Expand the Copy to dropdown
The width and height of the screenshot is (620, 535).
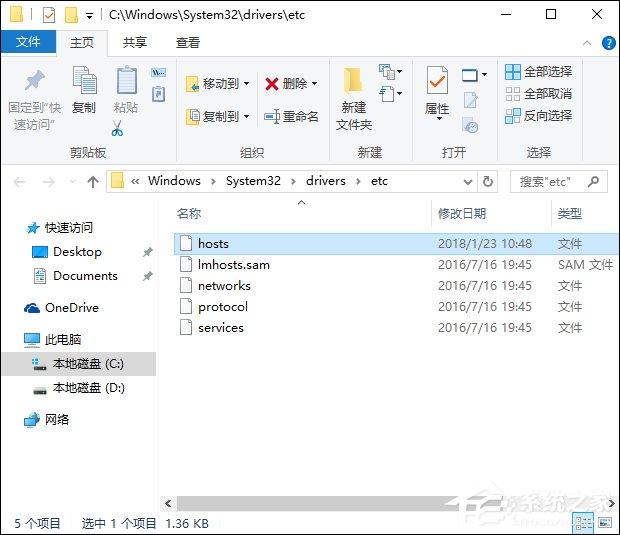(246, 116)
